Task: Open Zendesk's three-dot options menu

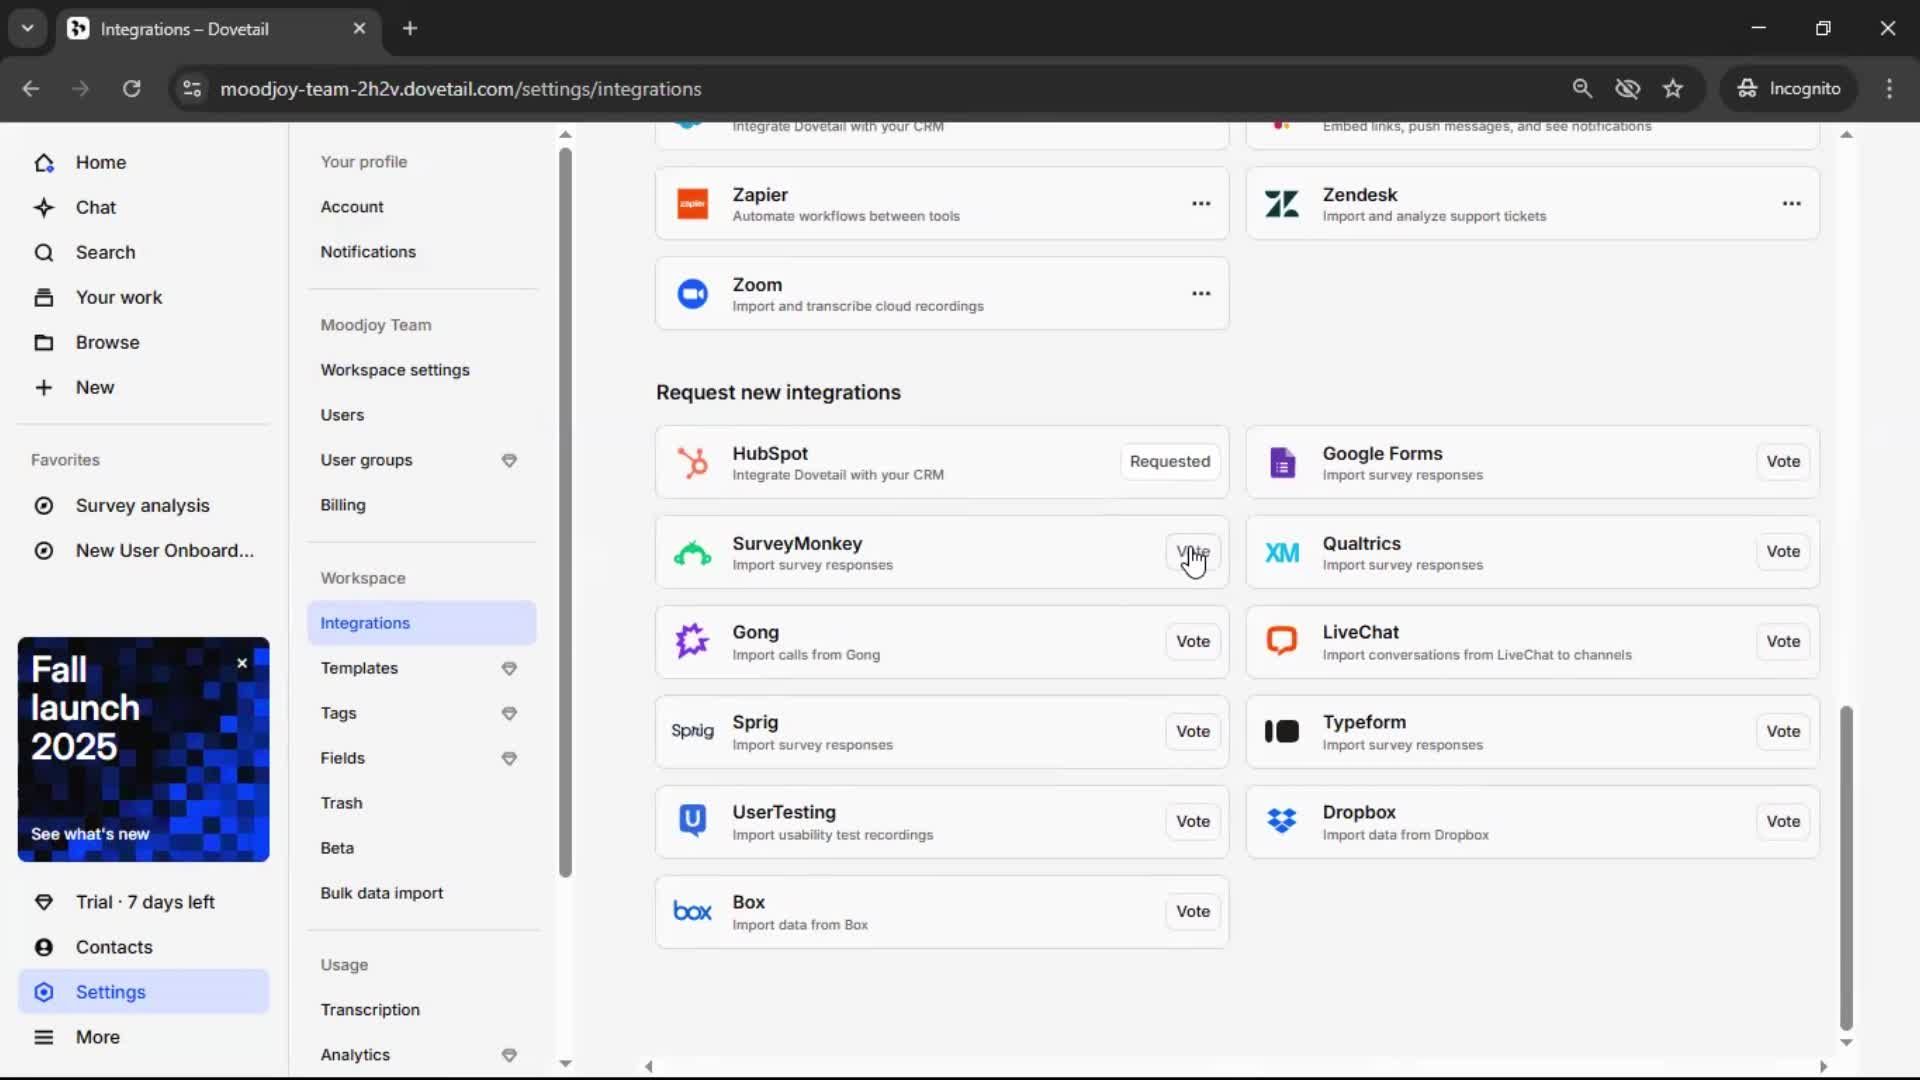Action: [1791, 204]
